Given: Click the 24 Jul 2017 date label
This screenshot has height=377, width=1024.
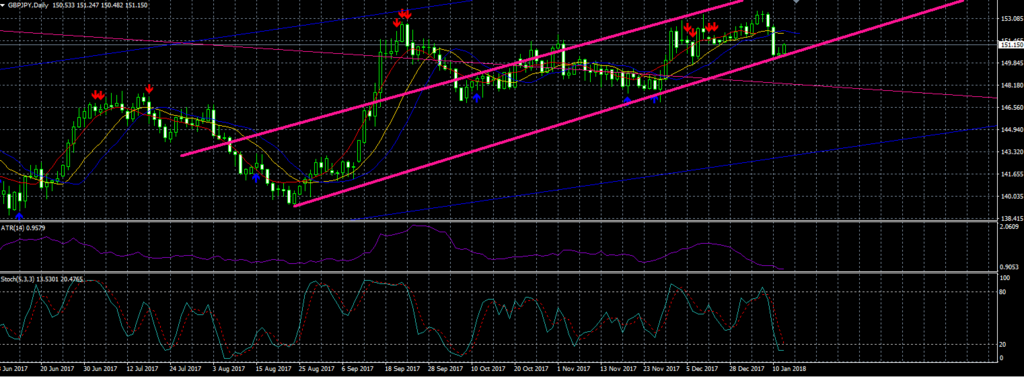Looking at the screenshot, I should (185, 369).
